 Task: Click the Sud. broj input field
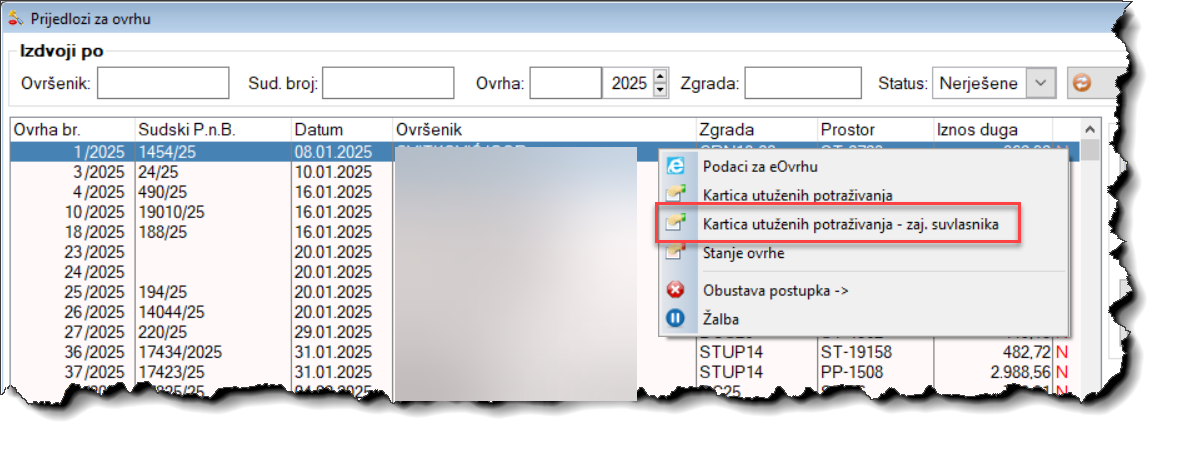387,83
